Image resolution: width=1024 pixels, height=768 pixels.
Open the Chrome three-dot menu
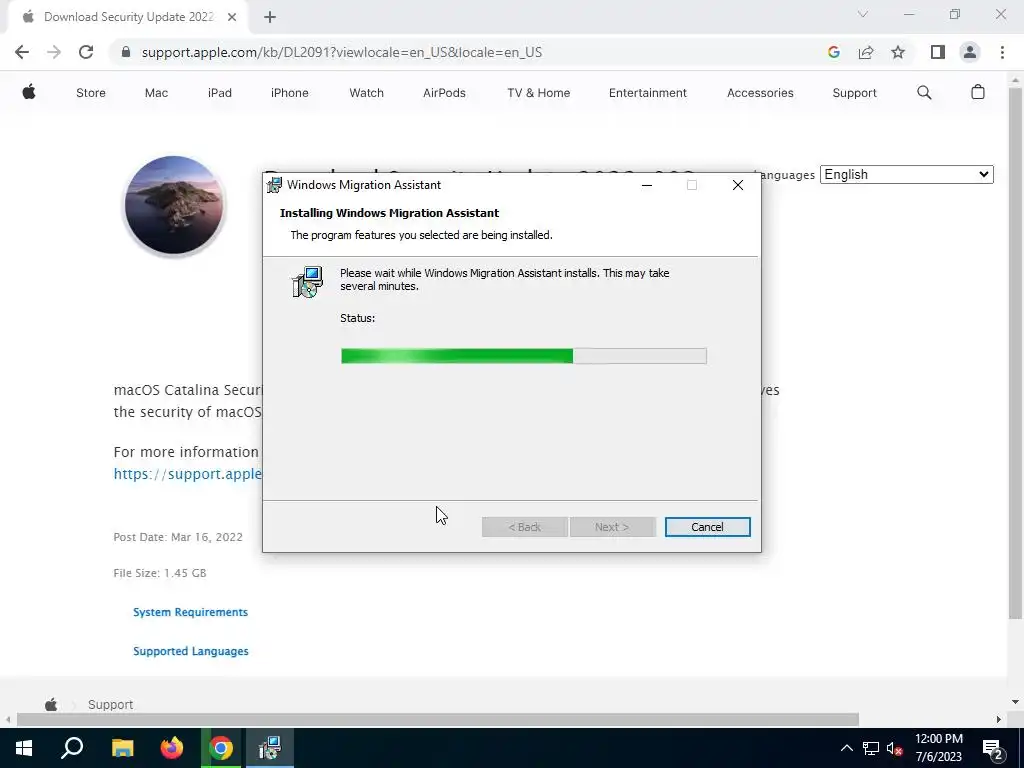coord(1002,52)
